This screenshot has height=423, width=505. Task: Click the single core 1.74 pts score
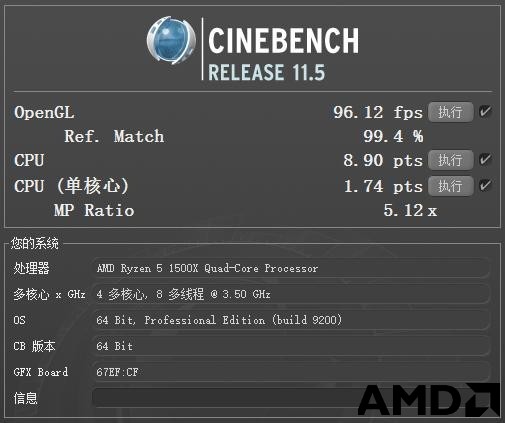[x=383, y=186]
